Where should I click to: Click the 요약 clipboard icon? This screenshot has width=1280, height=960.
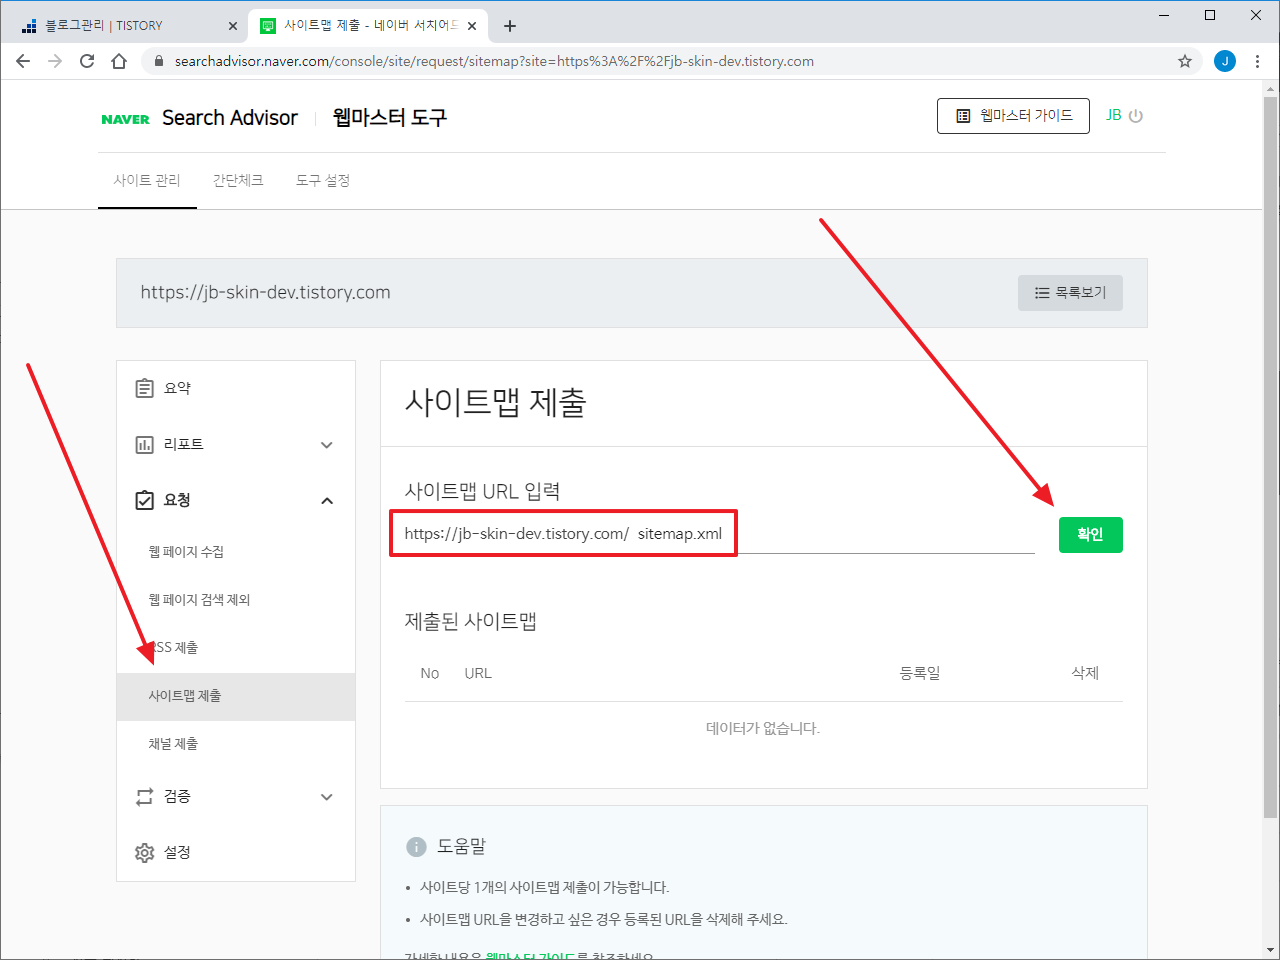click(145, 388)
